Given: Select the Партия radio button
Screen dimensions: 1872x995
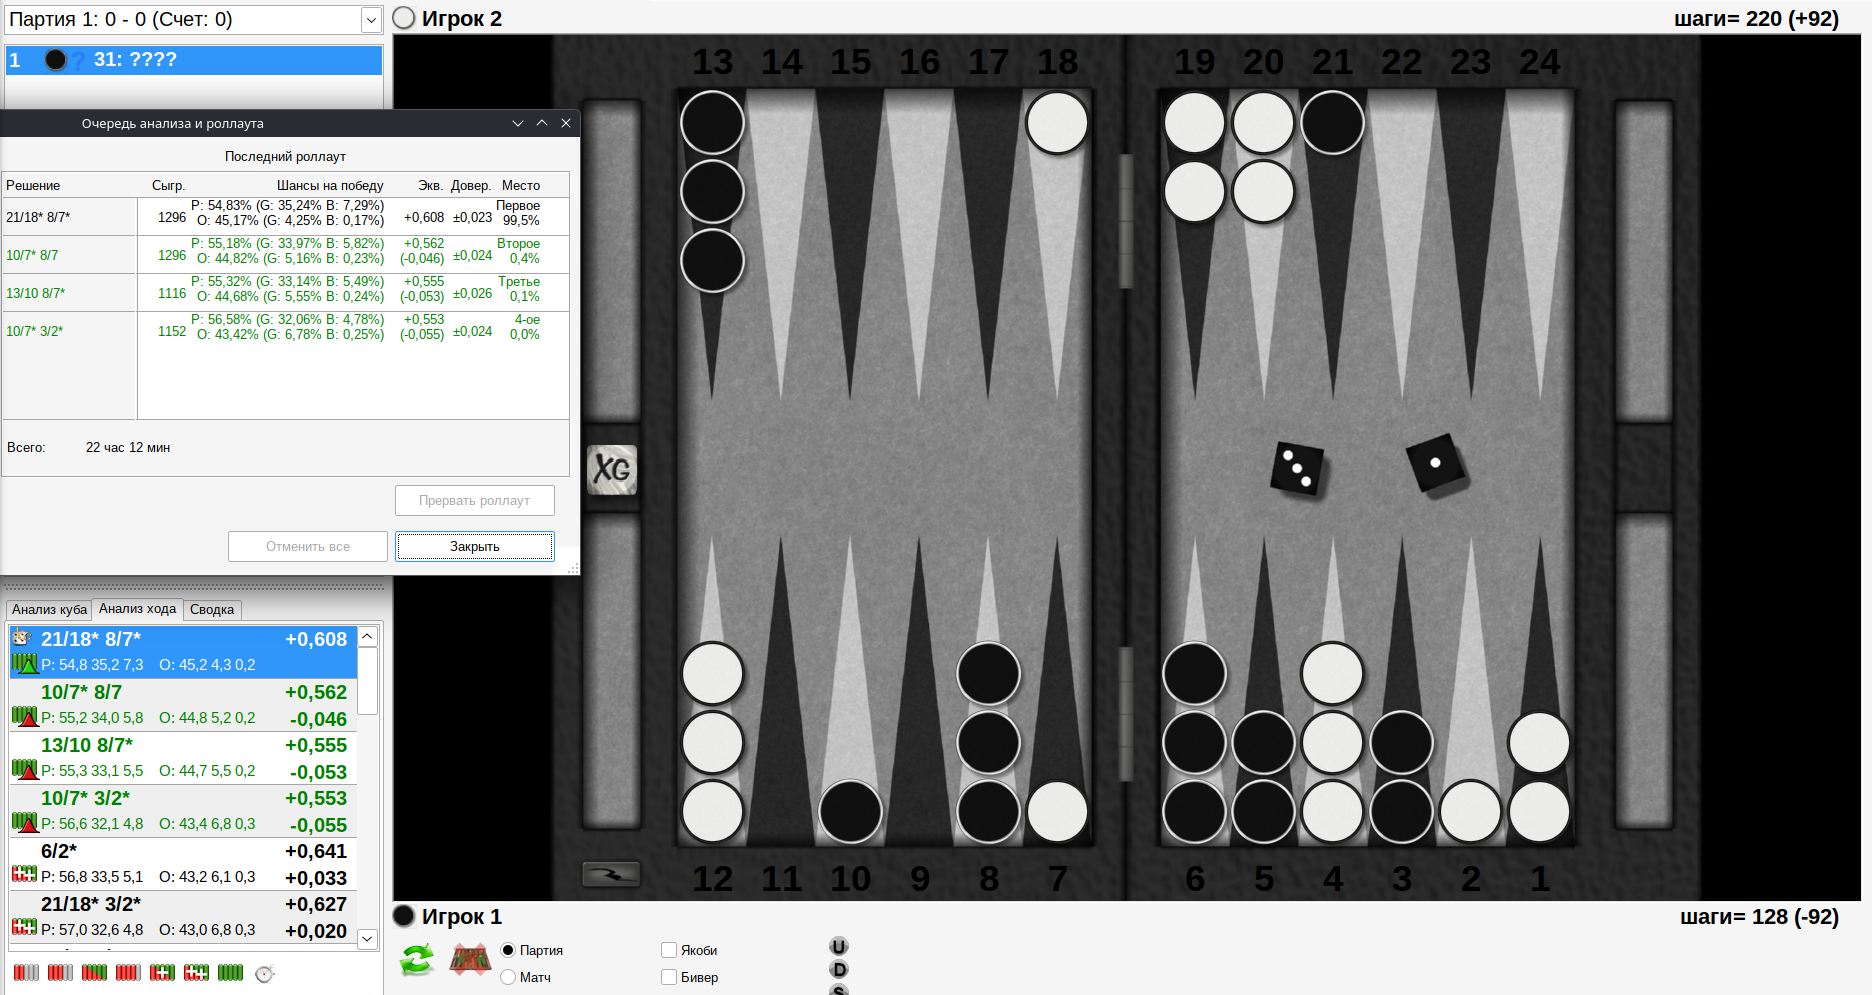Looking at the screenshot, I should 508,950.
